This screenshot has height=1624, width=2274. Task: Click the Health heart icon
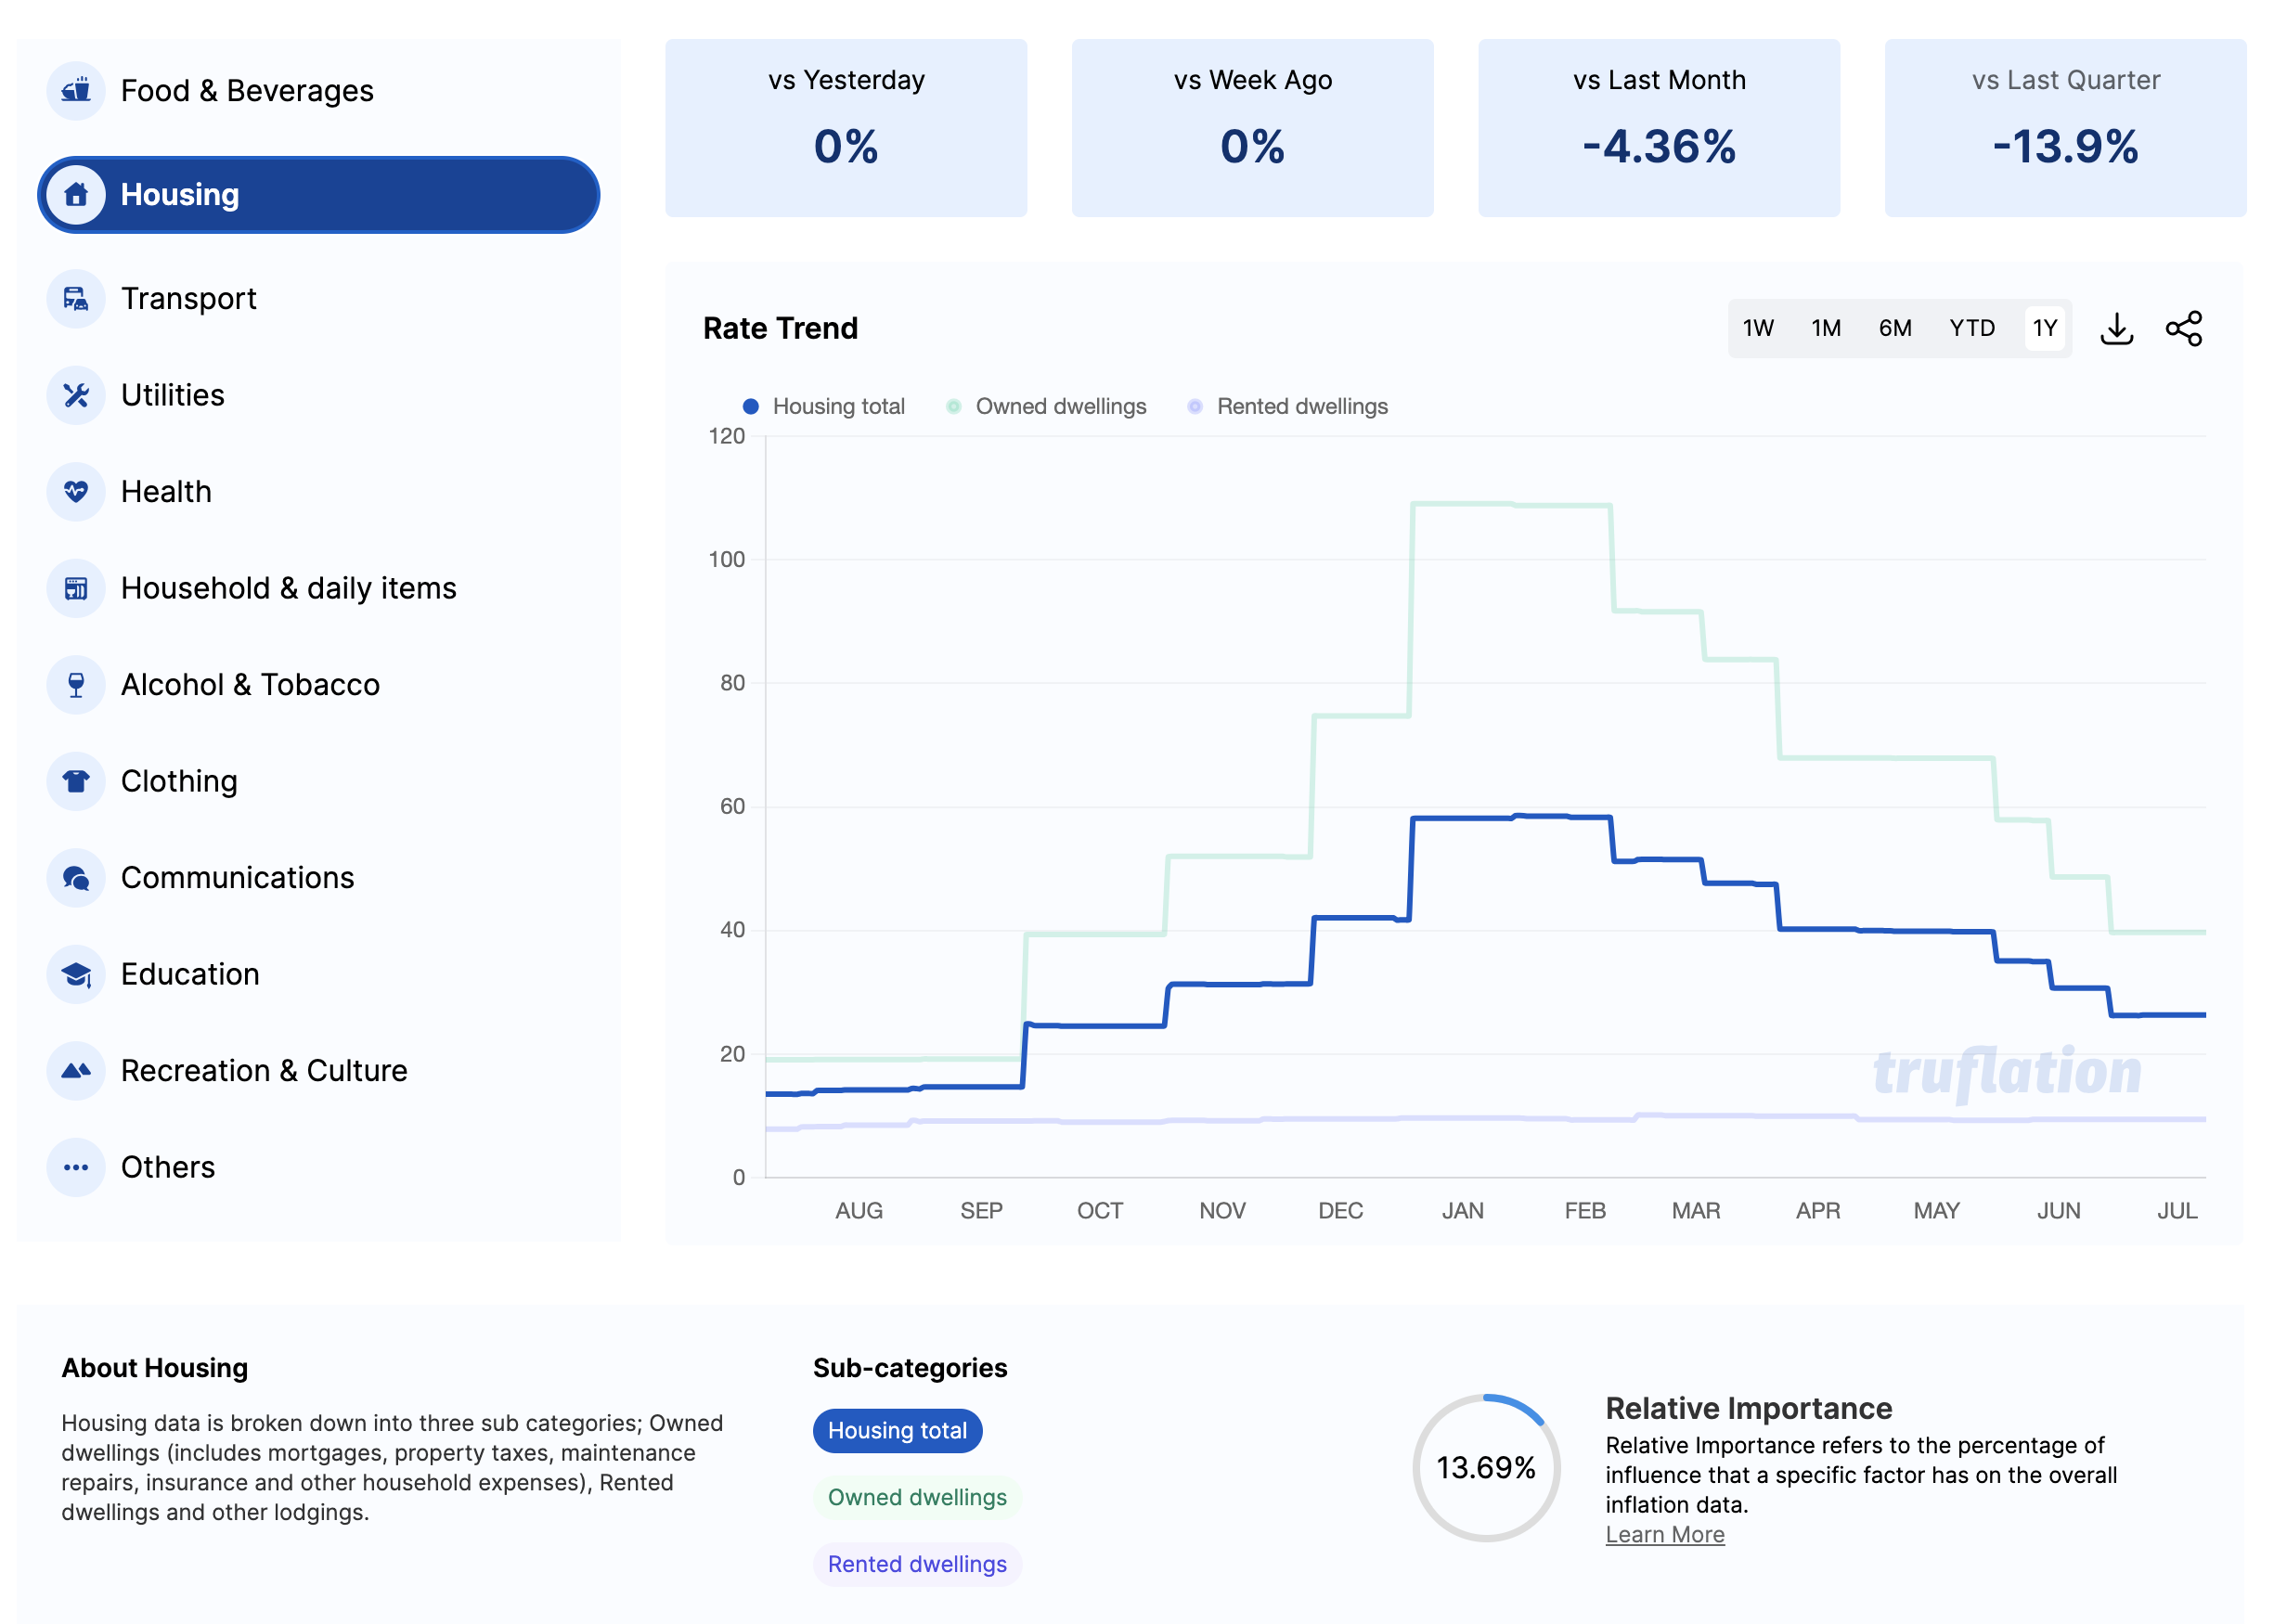click(x=76, y=491)
